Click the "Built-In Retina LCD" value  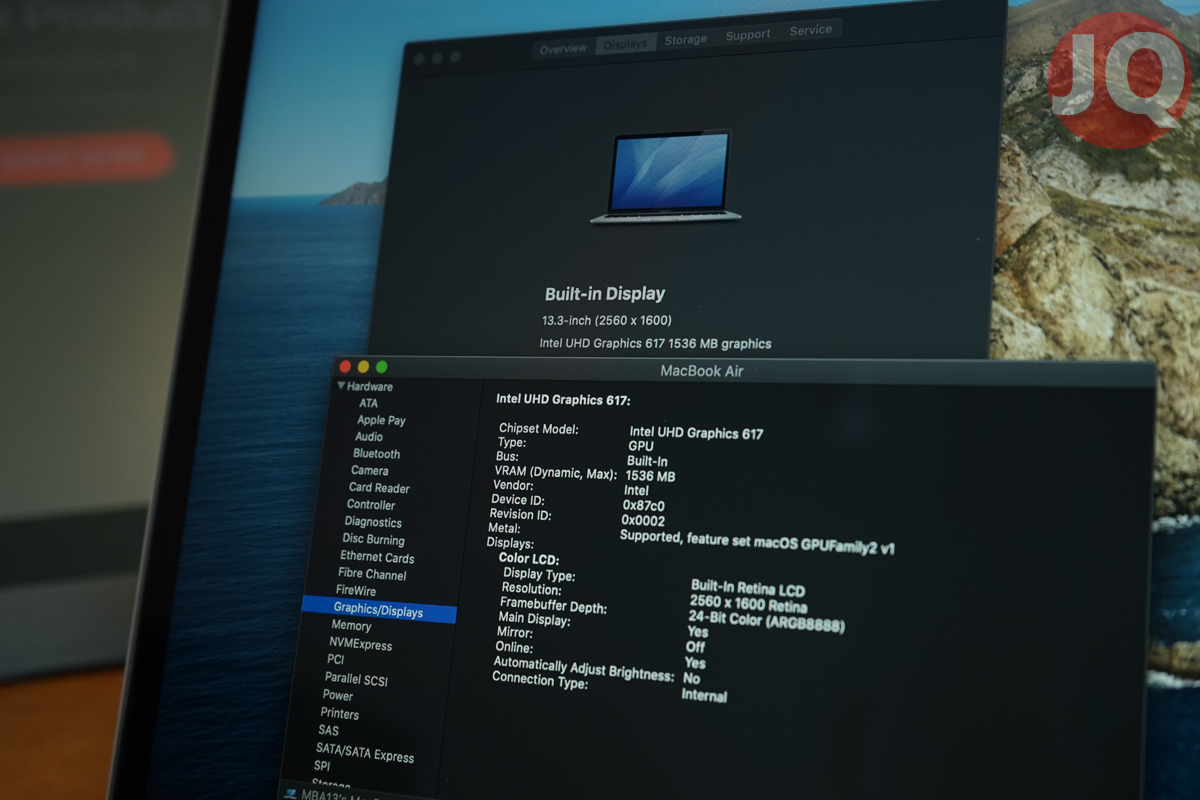[748, 589]
